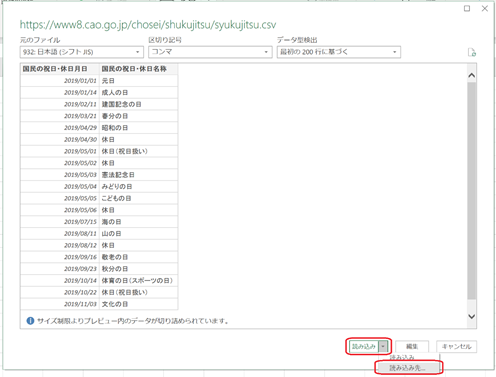Select column header 国民の祝日・休日月日

click(60, 69)
